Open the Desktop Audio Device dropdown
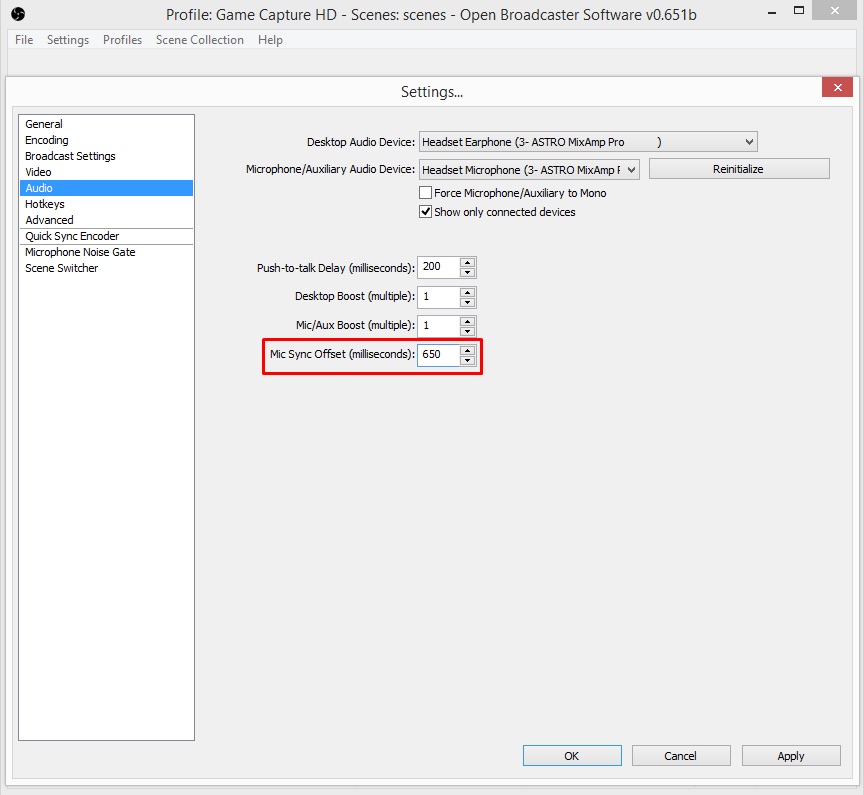The image size is (864, 795). pyautogui.click(x=749, y=142)
